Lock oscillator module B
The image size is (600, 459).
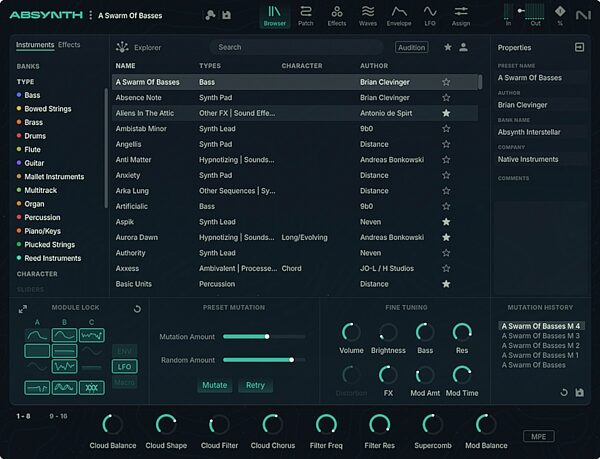click(64, 335)
